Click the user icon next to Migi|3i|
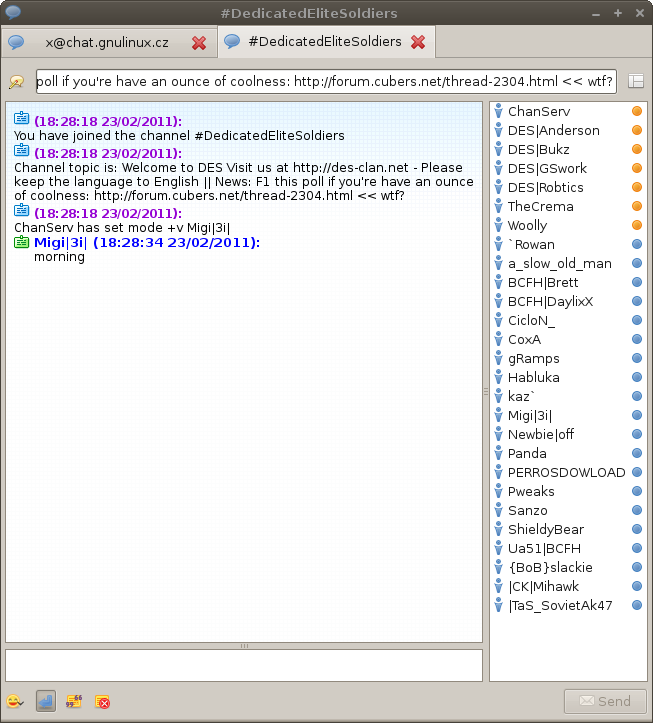The image size is (653, 723). 498,416
